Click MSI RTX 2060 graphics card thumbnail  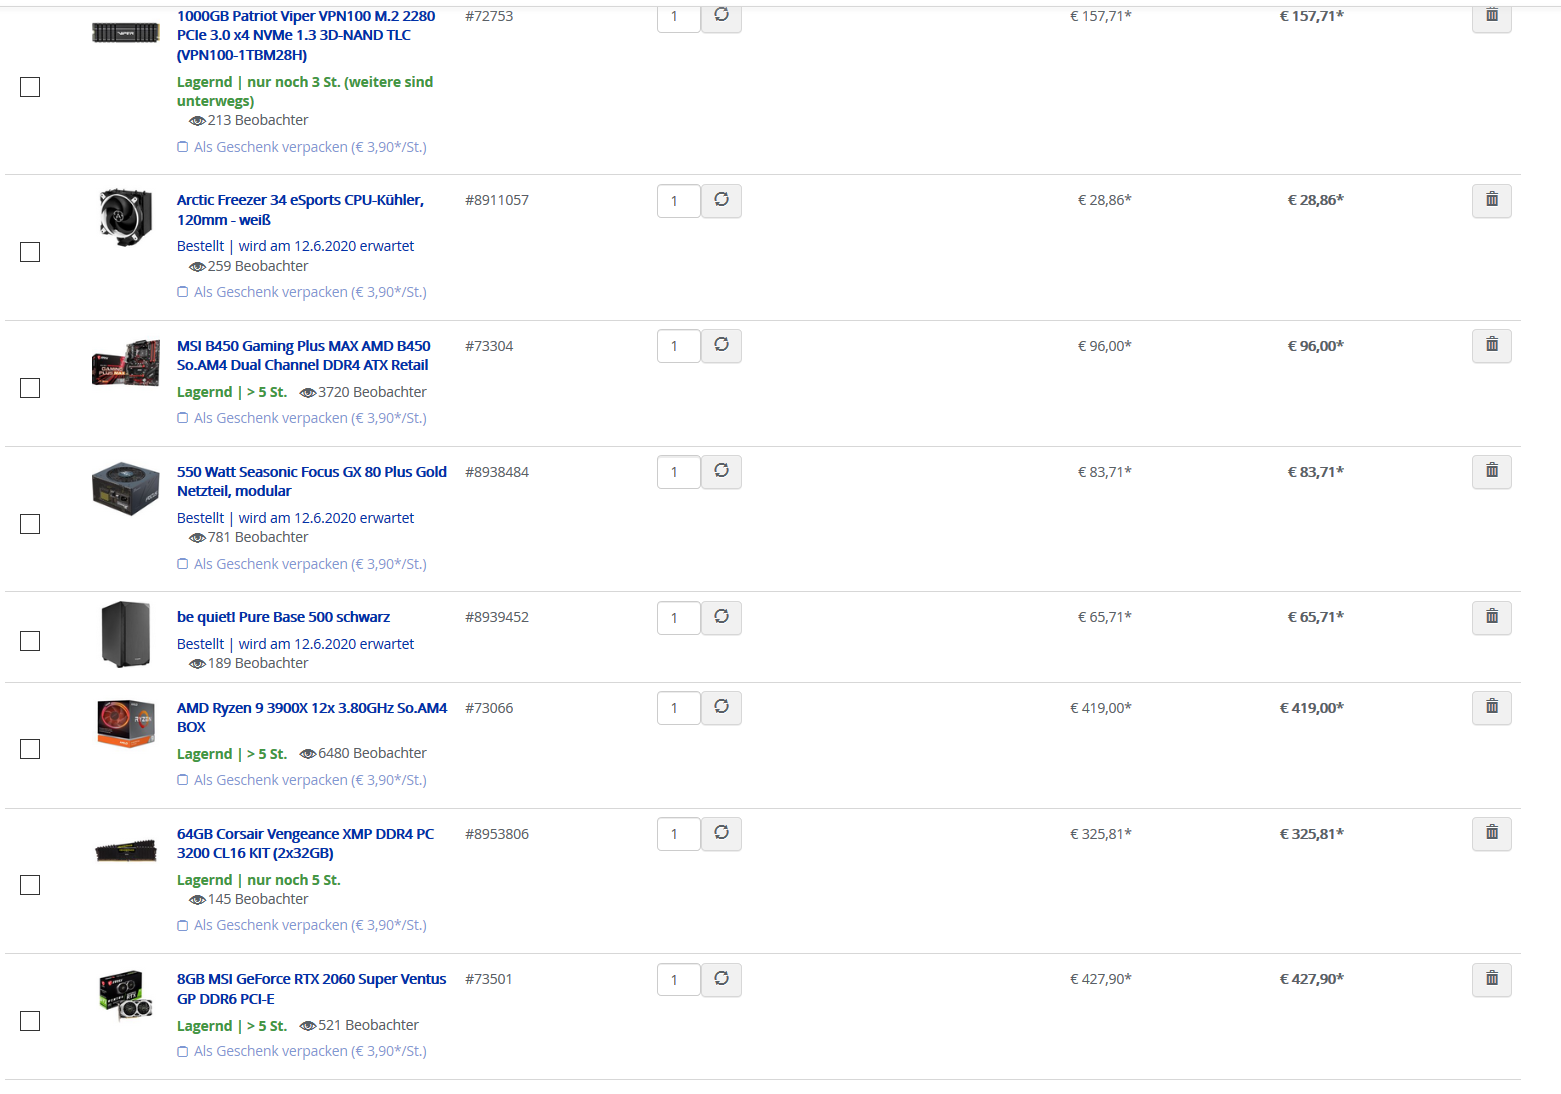click(x=126, y=995)
